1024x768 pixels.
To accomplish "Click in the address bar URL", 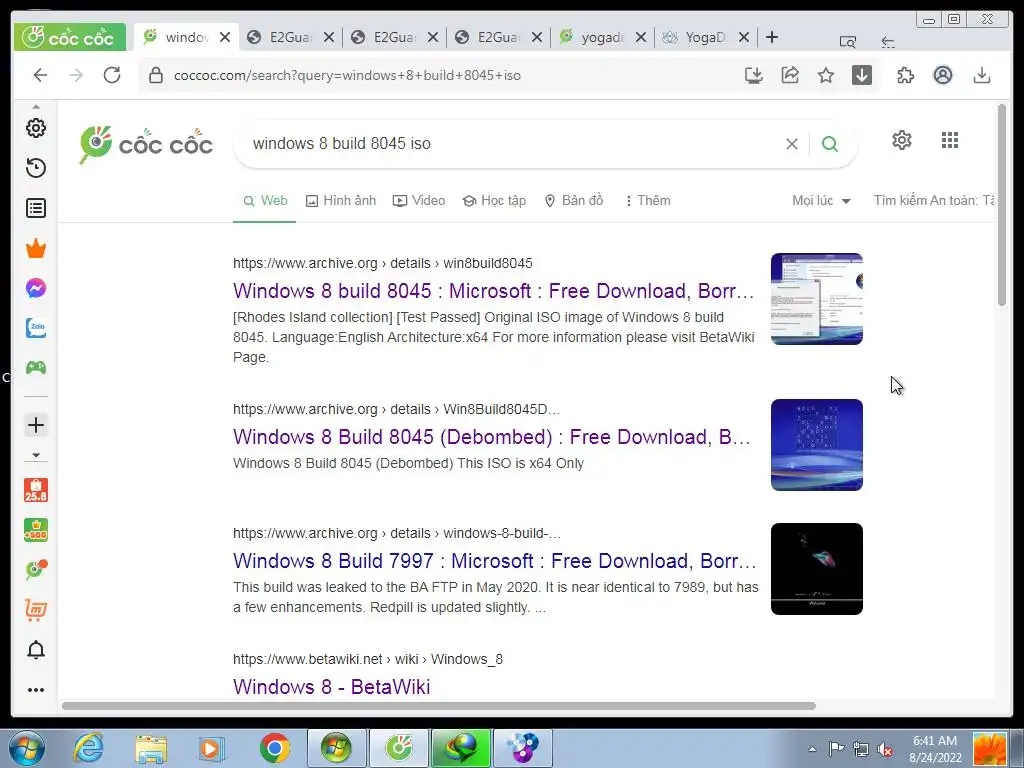I will (347, 75).
